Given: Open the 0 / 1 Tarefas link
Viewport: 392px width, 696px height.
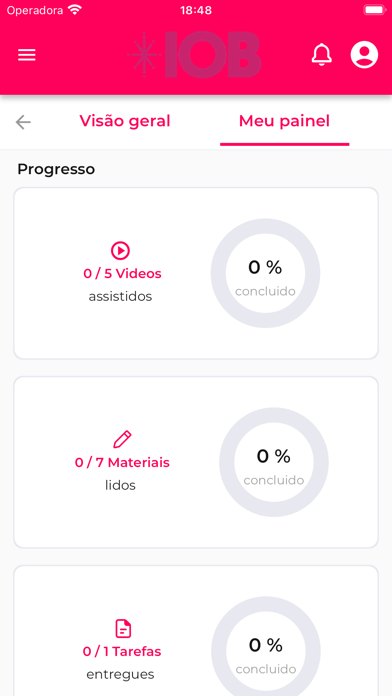Looking at the screenshot, I should [x=122, y=652].
